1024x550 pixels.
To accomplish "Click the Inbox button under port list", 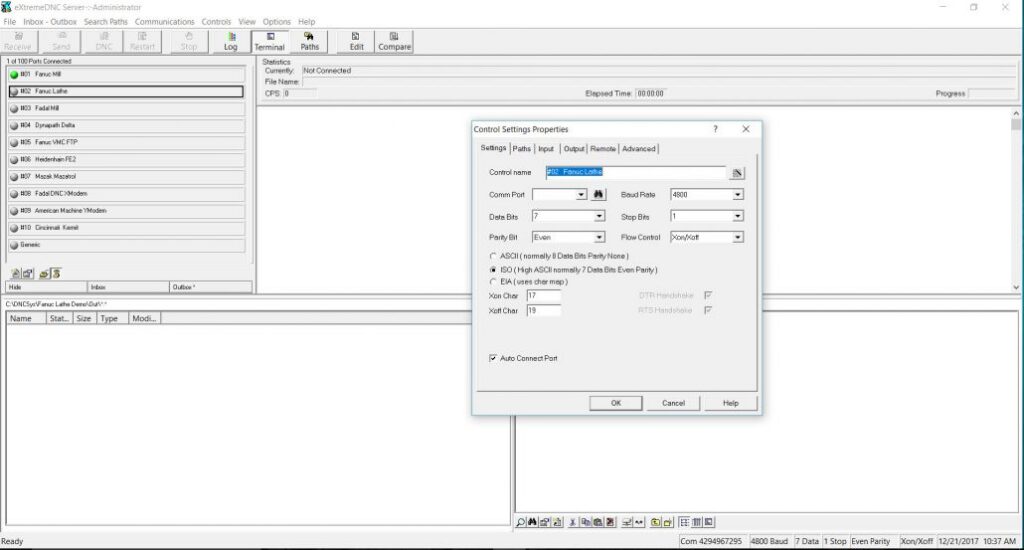I will pos(129,287).
